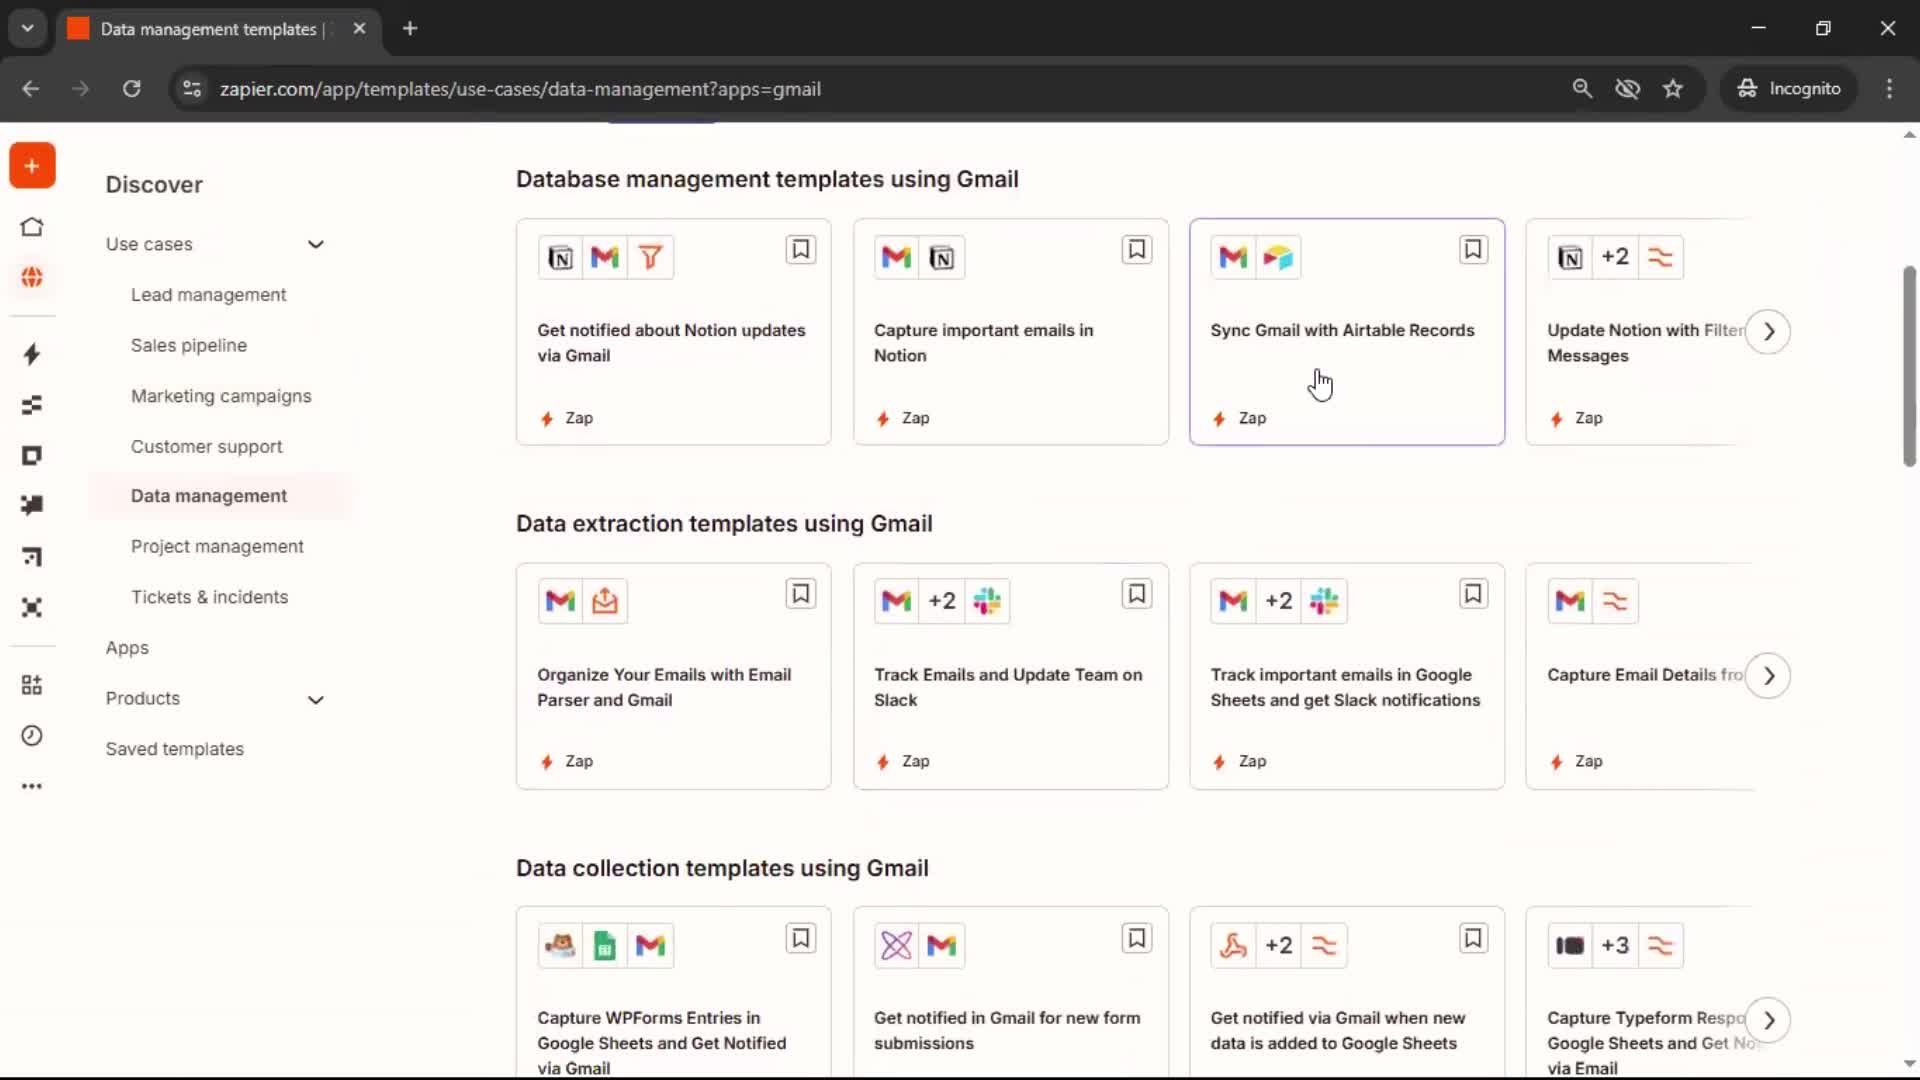Click the Incognito profile indicator

pyautogui.click(x=1789, y=88)
